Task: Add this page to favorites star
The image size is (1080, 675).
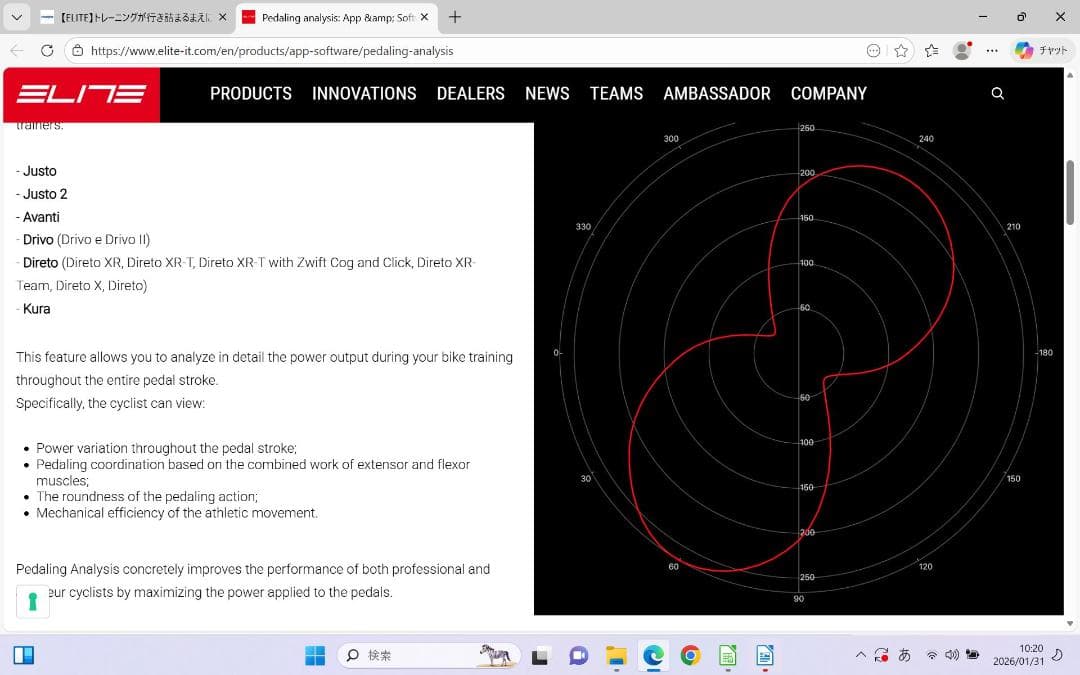Action: click(901, 50)
